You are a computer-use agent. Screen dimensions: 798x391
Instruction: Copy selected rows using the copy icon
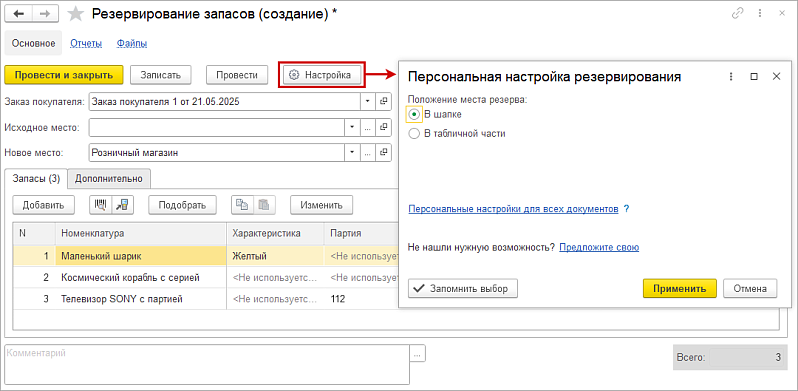[242, 205]
